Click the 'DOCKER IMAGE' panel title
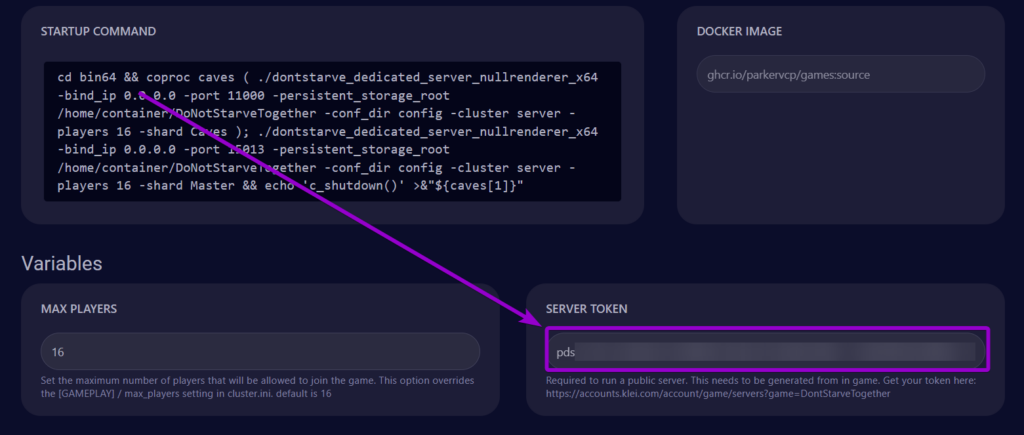This screenshot has height=435, width=1024. [740, 31]
